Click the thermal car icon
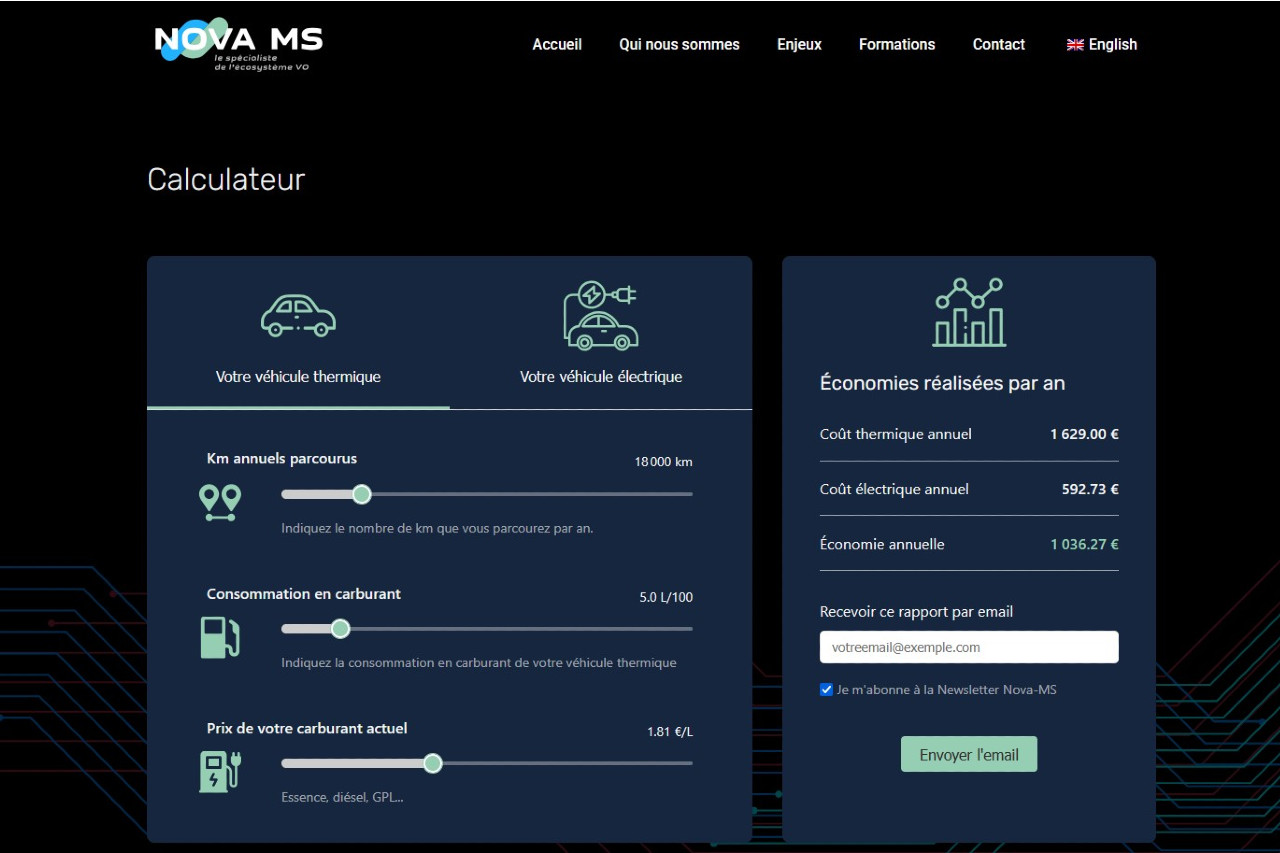Viewport: 1280px width, 853px height. (x=298, y=315)
